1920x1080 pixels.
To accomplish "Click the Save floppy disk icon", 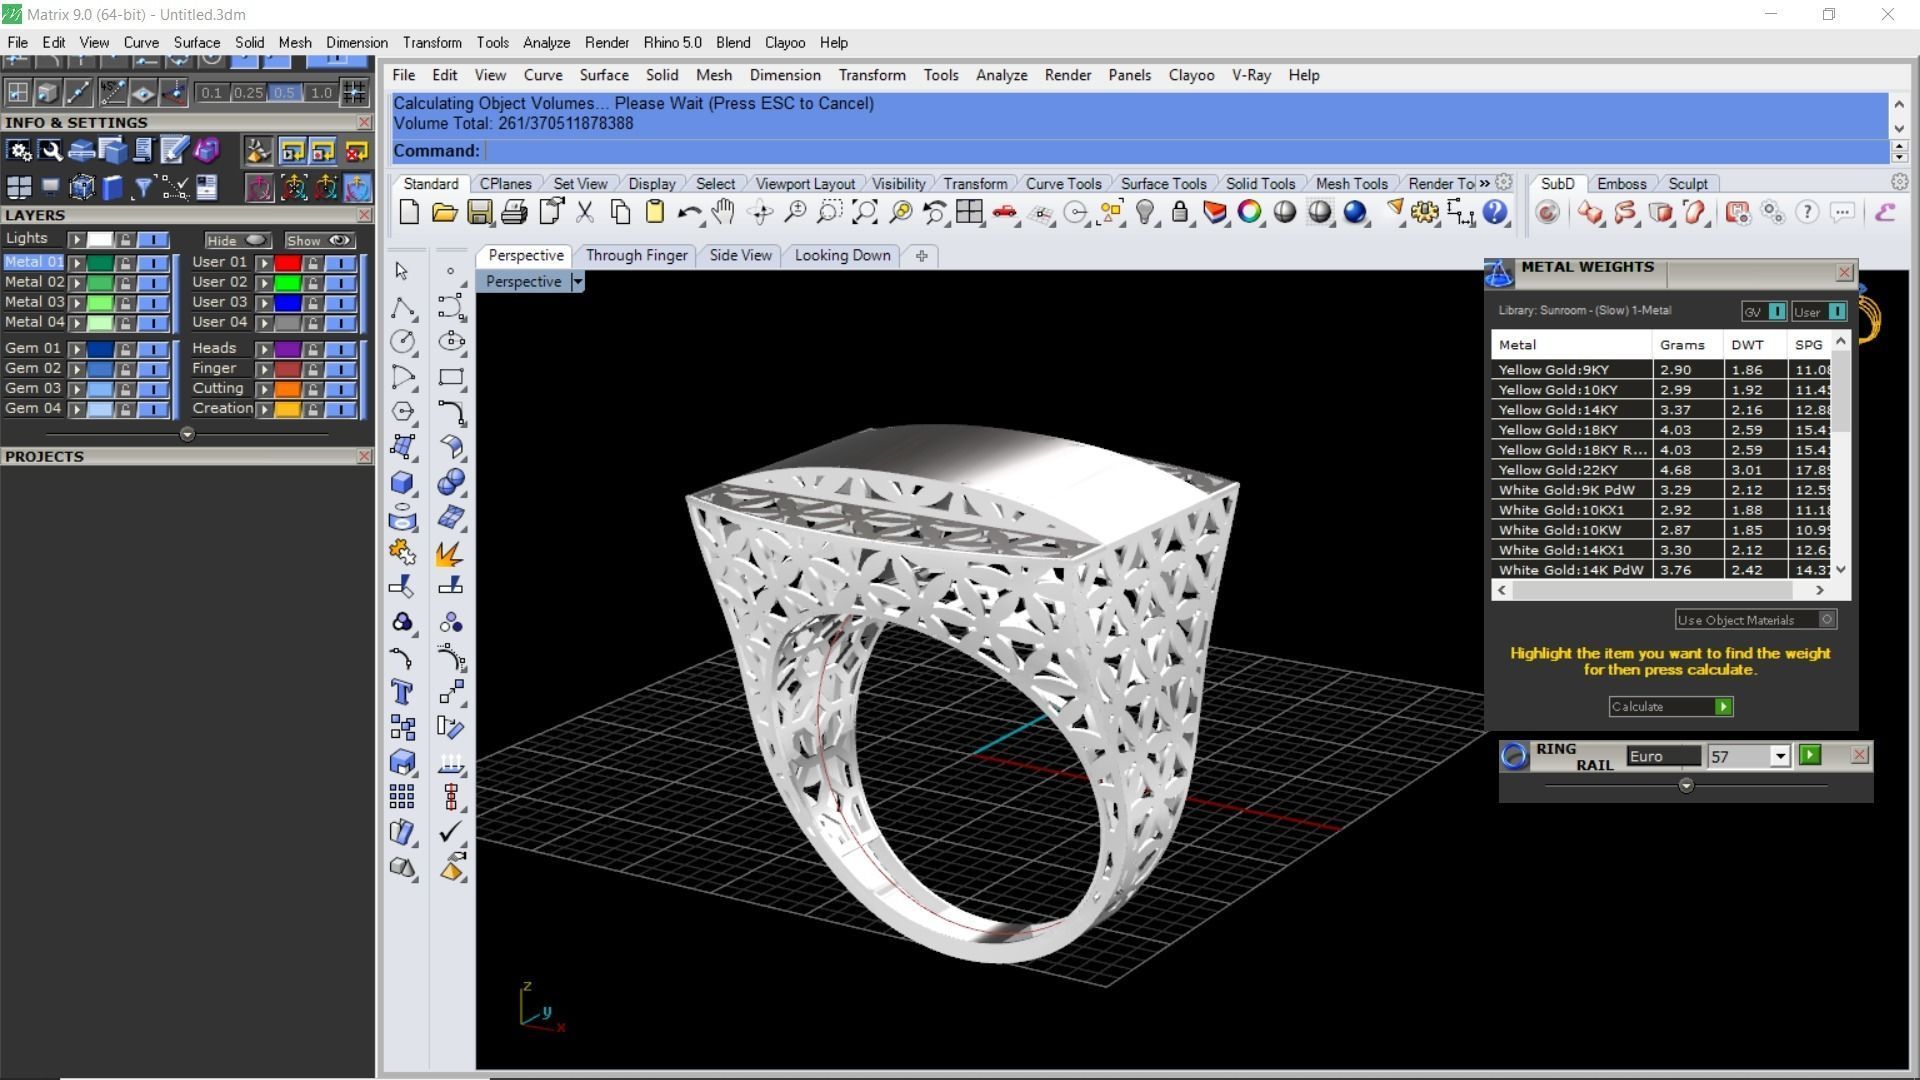I will (x=480, y=212).
